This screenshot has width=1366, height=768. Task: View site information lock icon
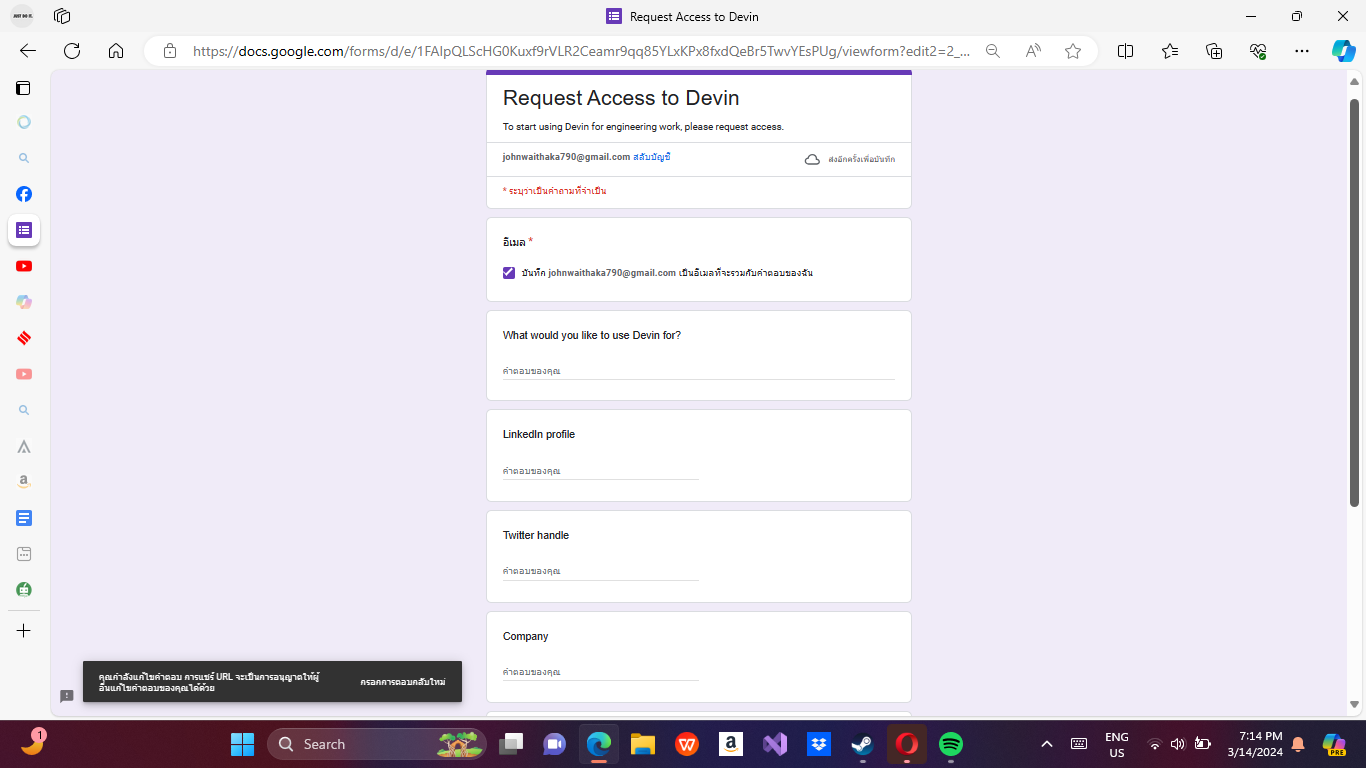click(x=170, y=51)
